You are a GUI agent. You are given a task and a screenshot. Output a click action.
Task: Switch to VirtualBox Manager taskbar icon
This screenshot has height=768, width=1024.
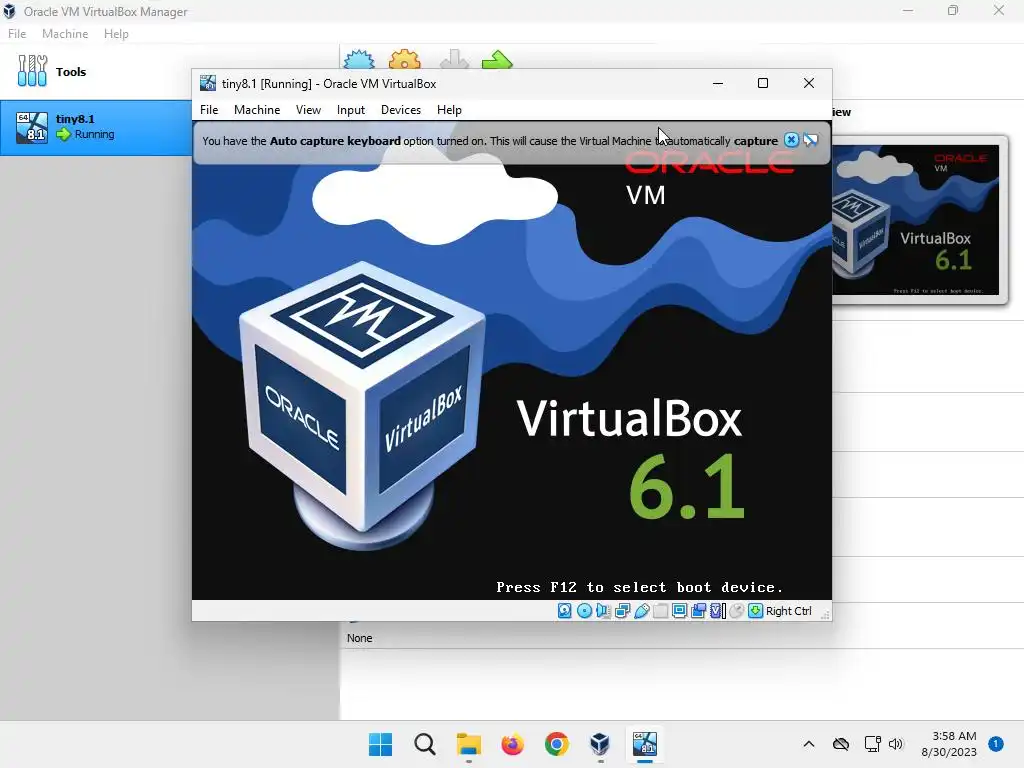pyautogui.click(x=600, y=744)
